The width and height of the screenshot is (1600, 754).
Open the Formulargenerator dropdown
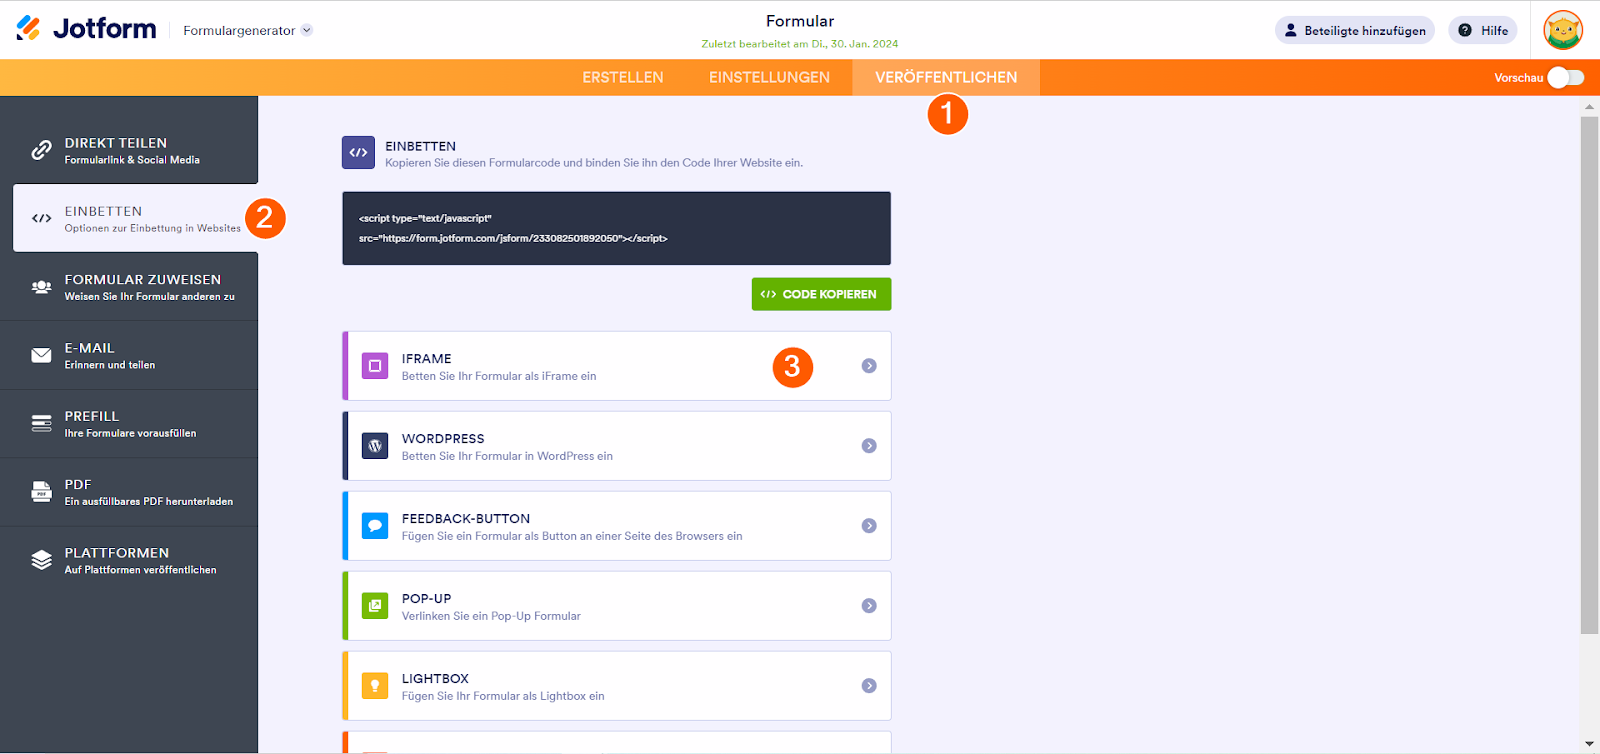point(248,30)
